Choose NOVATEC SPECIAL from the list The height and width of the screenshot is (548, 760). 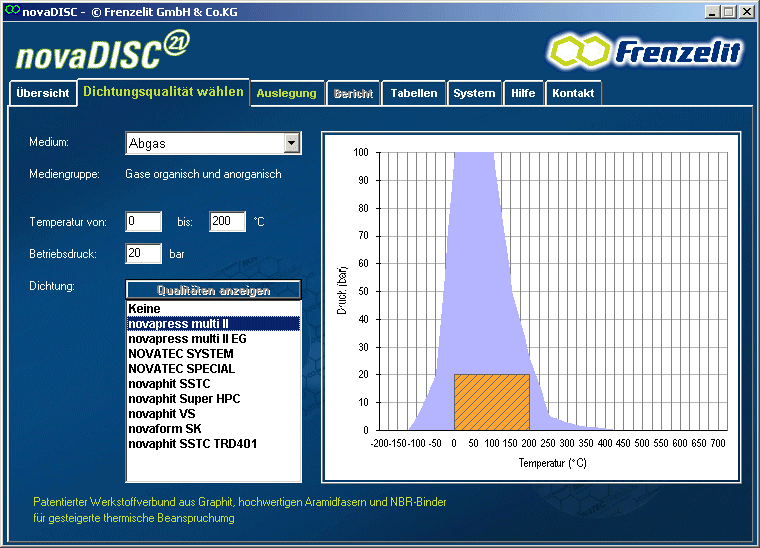(181, 369)
